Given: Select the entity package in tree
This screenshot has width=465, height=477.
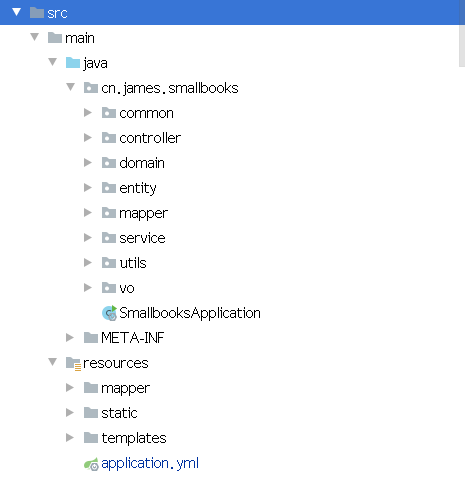Looking at the screenshot, I should pyautogui.click(x=138, y=188).
